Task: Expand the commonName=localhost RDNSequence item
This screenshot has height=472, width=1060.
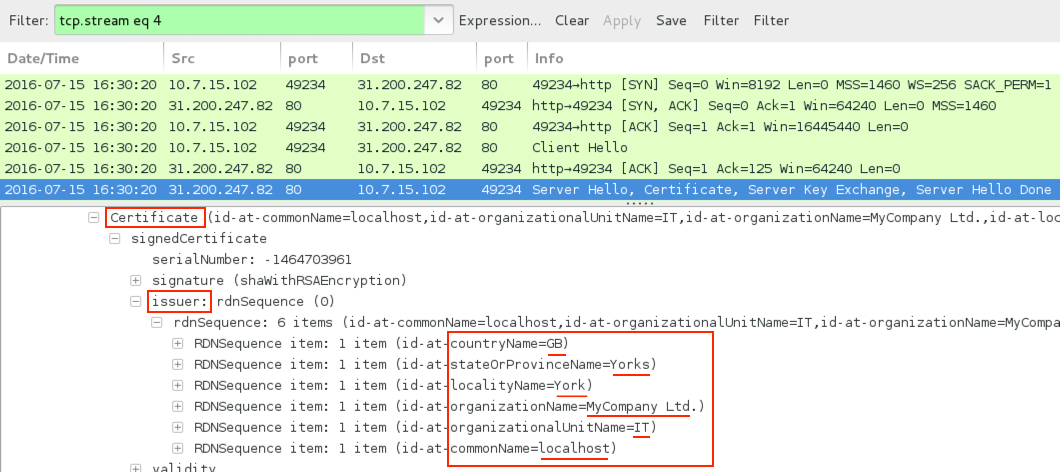Action: (x=177, y=448)
